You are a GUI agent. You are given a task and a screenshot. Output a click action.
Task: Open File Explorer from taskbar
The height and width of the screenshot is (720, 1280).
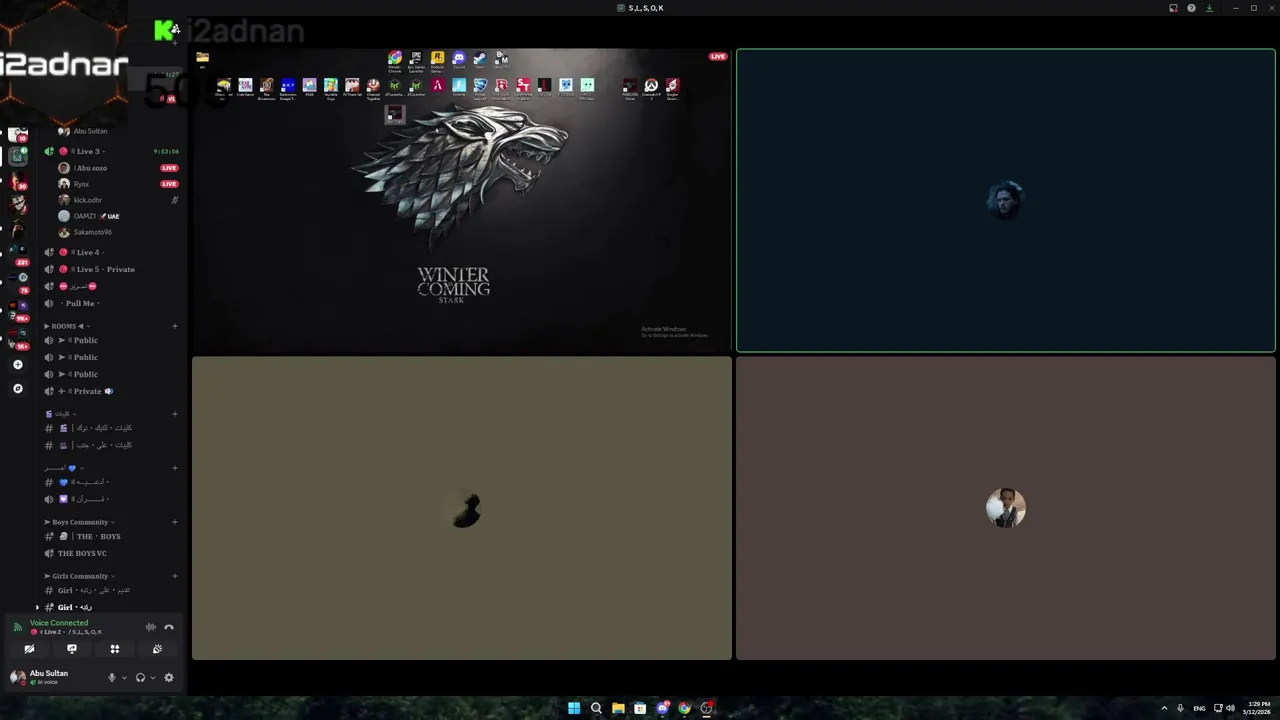click(618, 708)
